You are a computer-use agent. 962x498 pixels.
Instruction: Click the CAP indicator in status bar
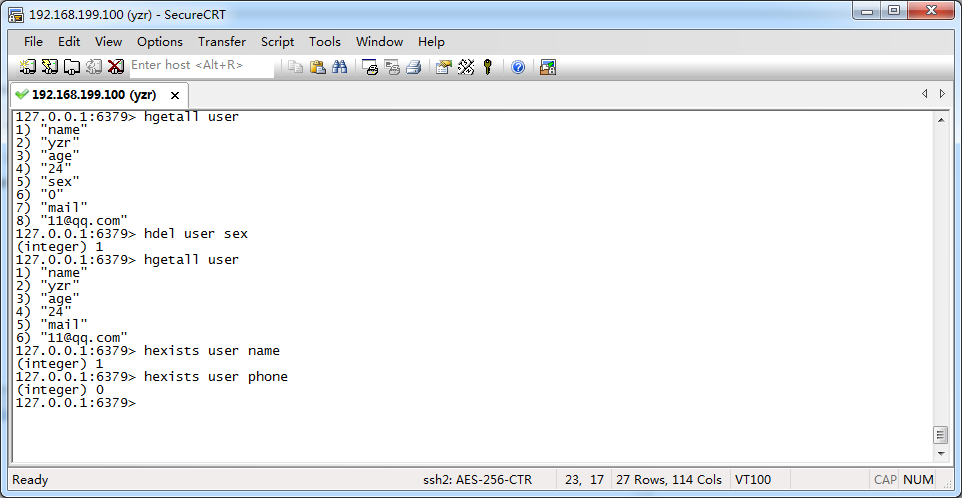[x=885, y=480]
